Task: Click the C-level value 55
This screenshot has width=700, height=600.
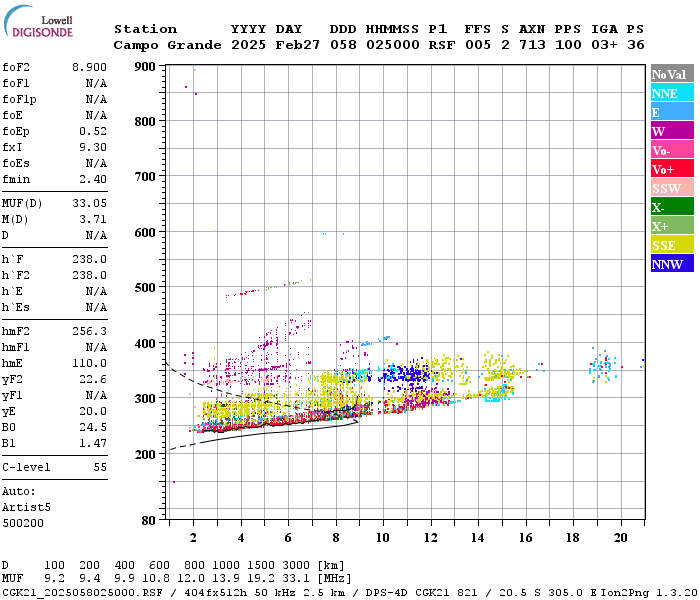Action: [x=100, y=467]
